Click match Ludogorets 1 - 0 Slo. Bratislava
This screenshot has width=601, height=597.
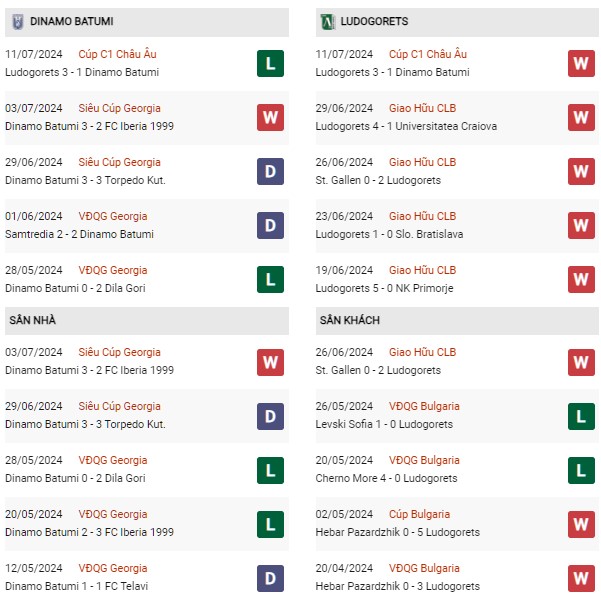pyautogui.click(x=389, y=234)
